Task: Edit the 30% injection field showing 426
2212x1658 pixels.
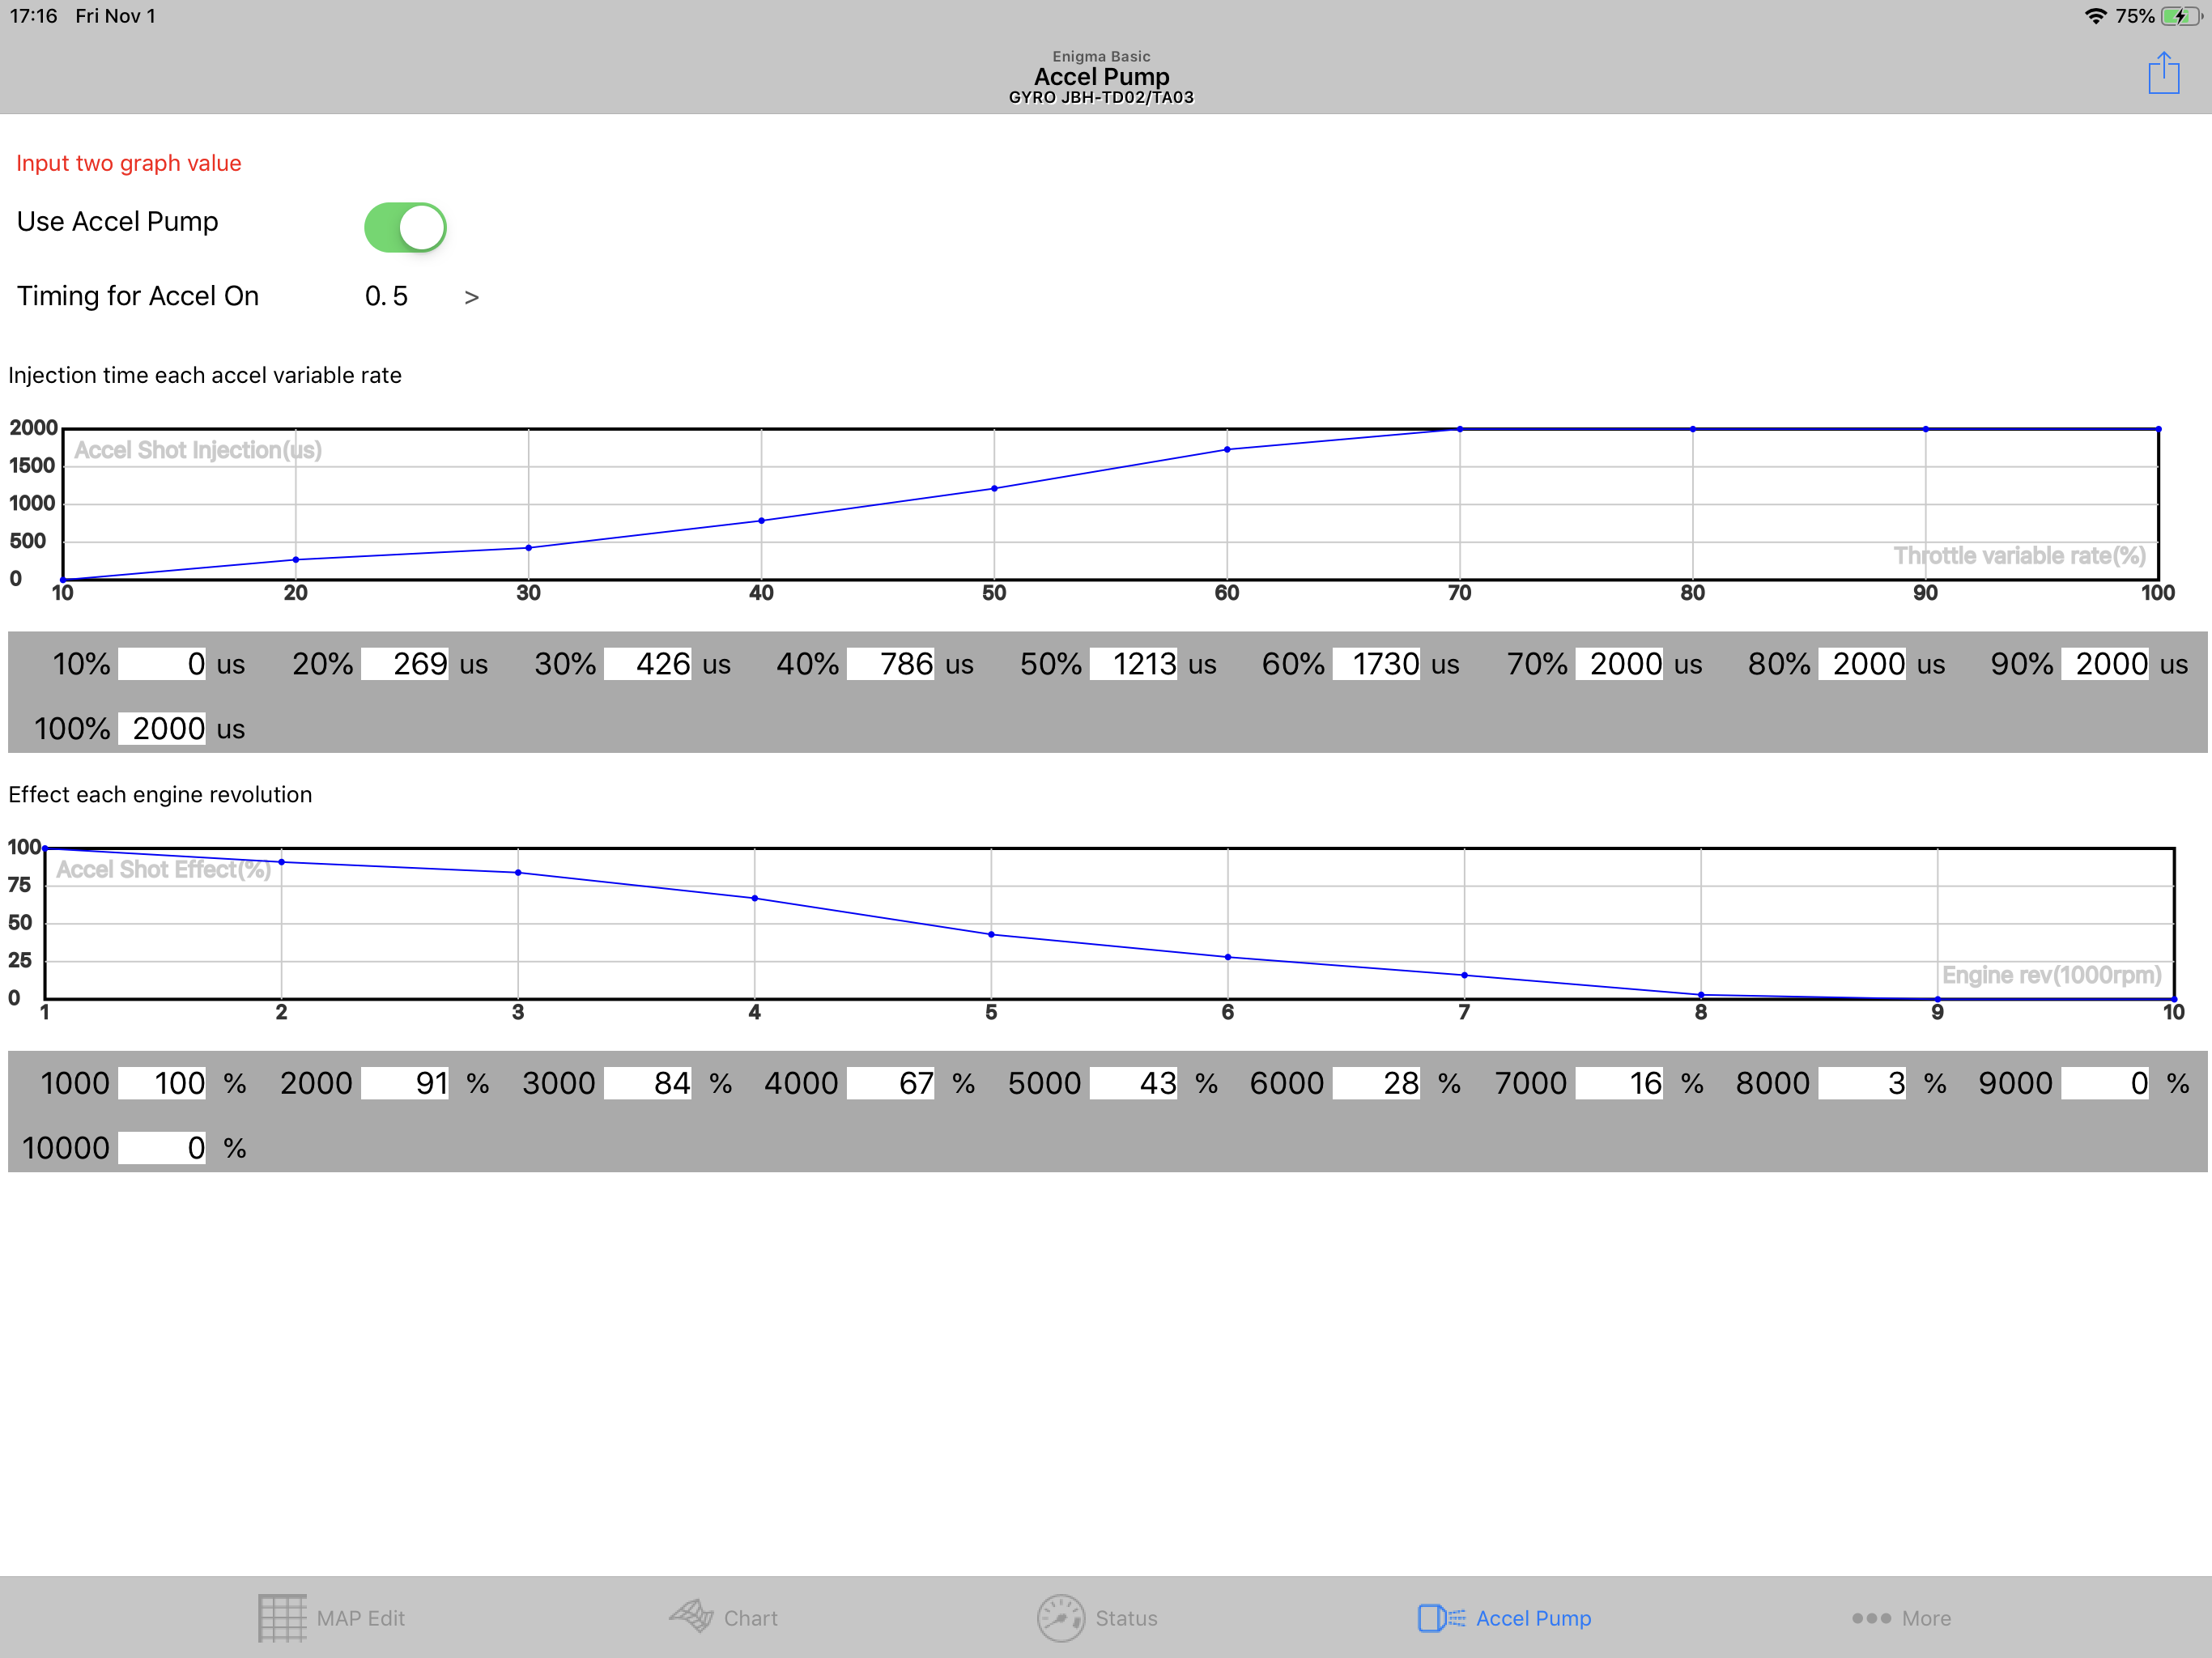Action: click(x=648, y=664)
